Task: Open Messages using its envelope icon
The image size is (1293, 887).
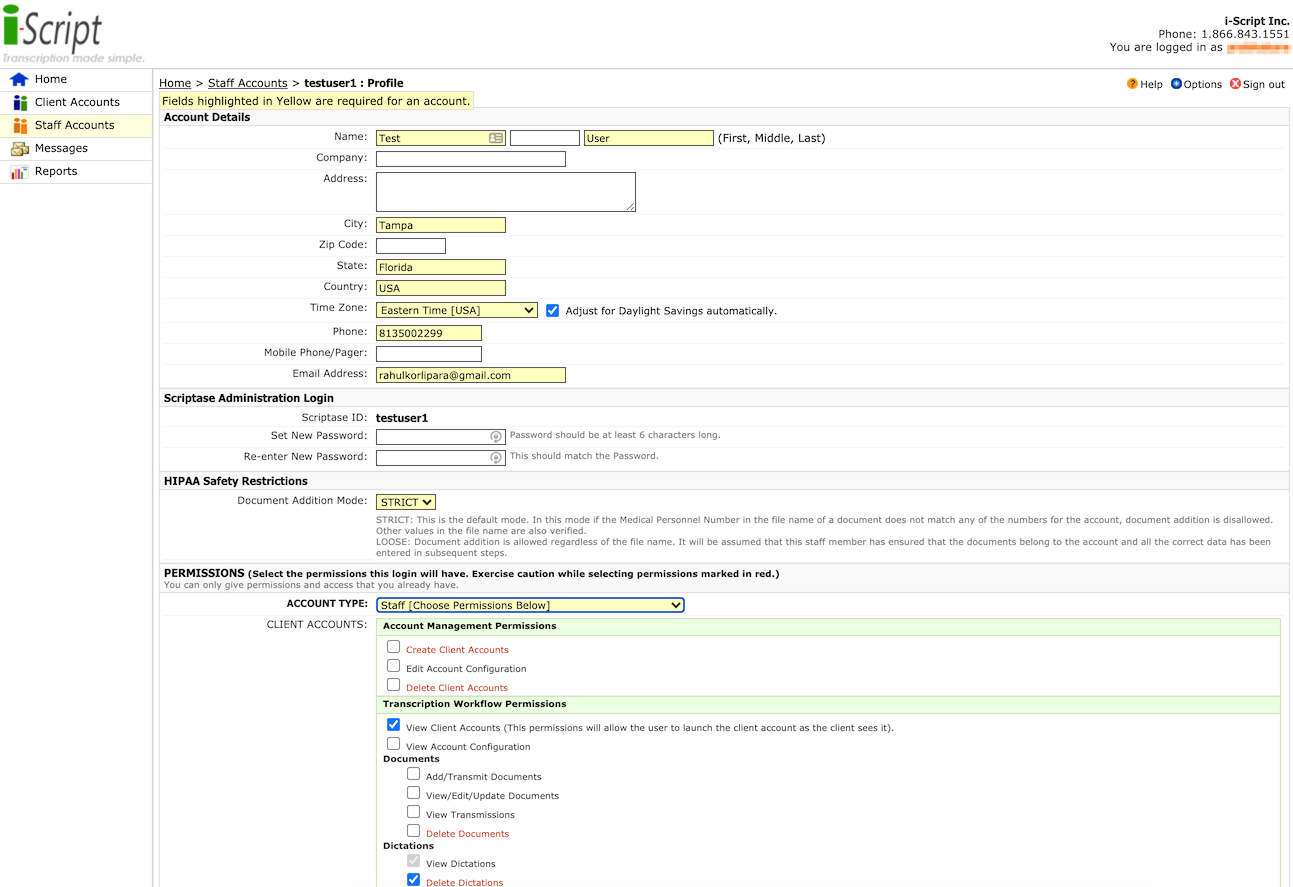Action: (x=20, y=147)
